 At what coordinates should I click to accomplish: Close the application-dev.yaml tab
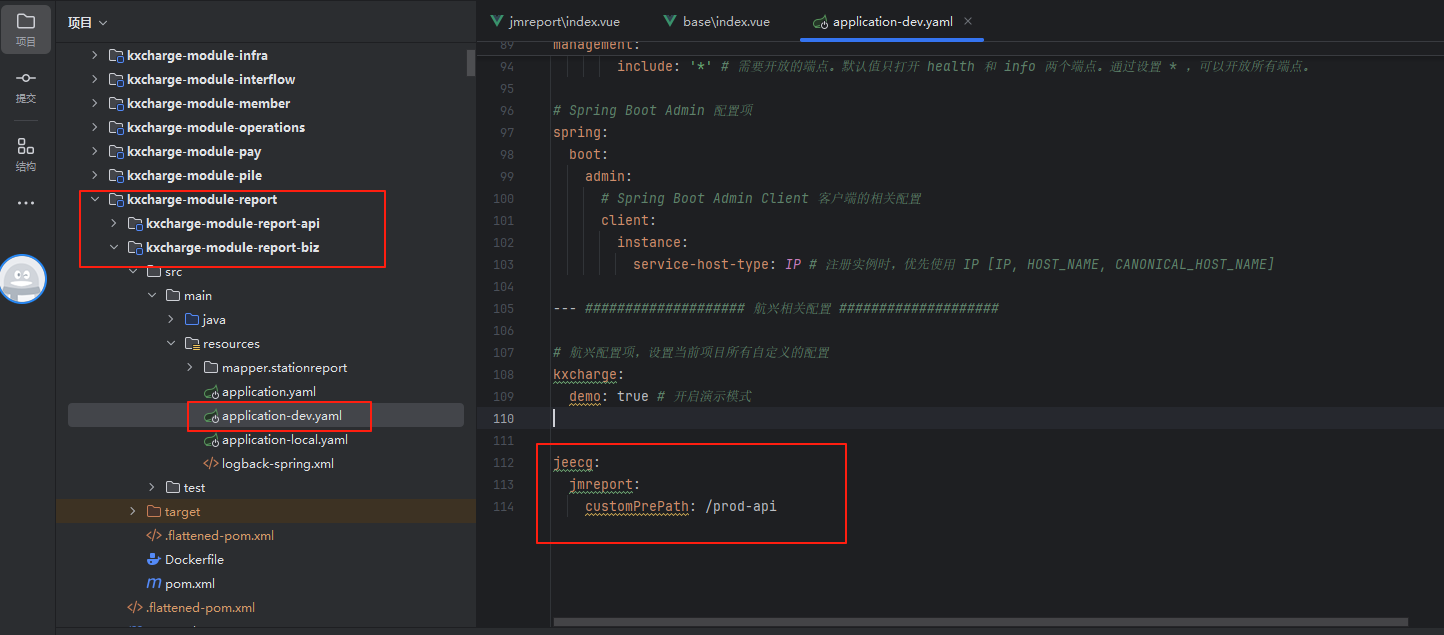[968, 21]
